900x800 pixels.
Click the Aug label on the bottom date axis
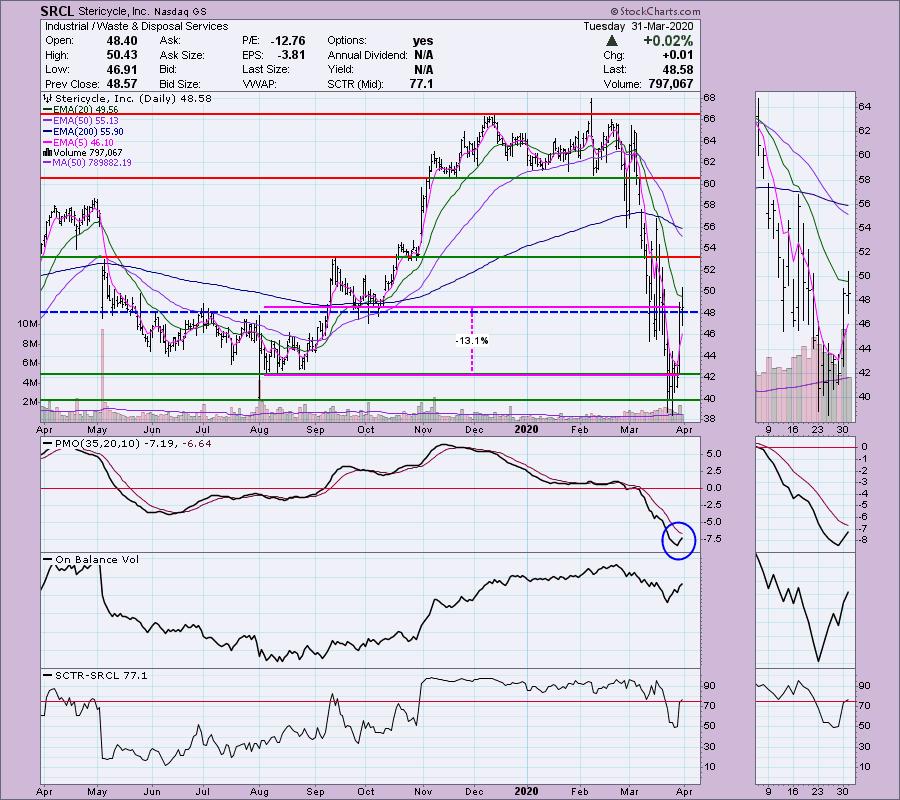pyautogui.click(x=259, y=791)
